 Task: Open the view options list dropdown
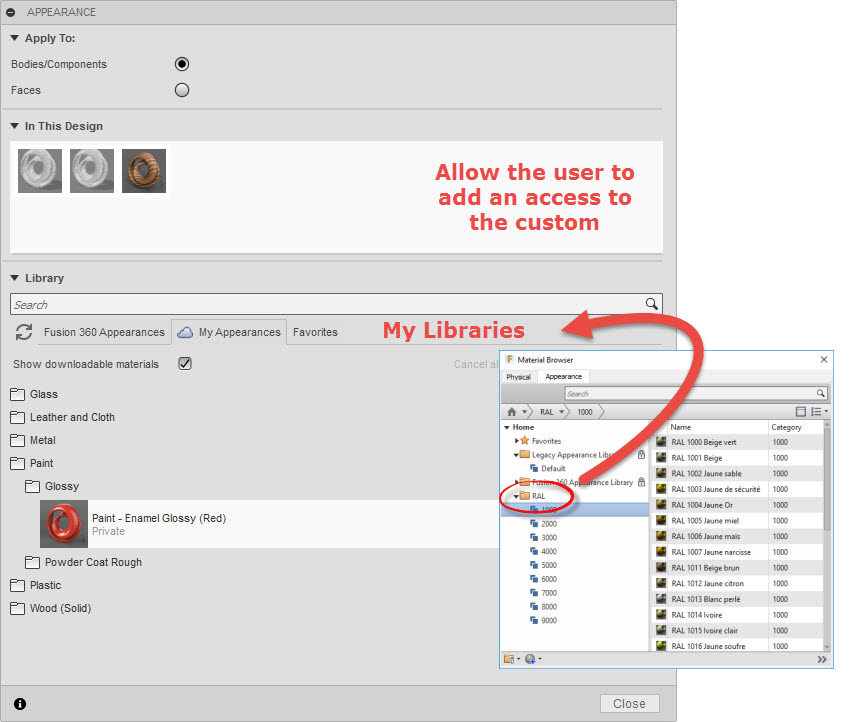tap(819, 412)
